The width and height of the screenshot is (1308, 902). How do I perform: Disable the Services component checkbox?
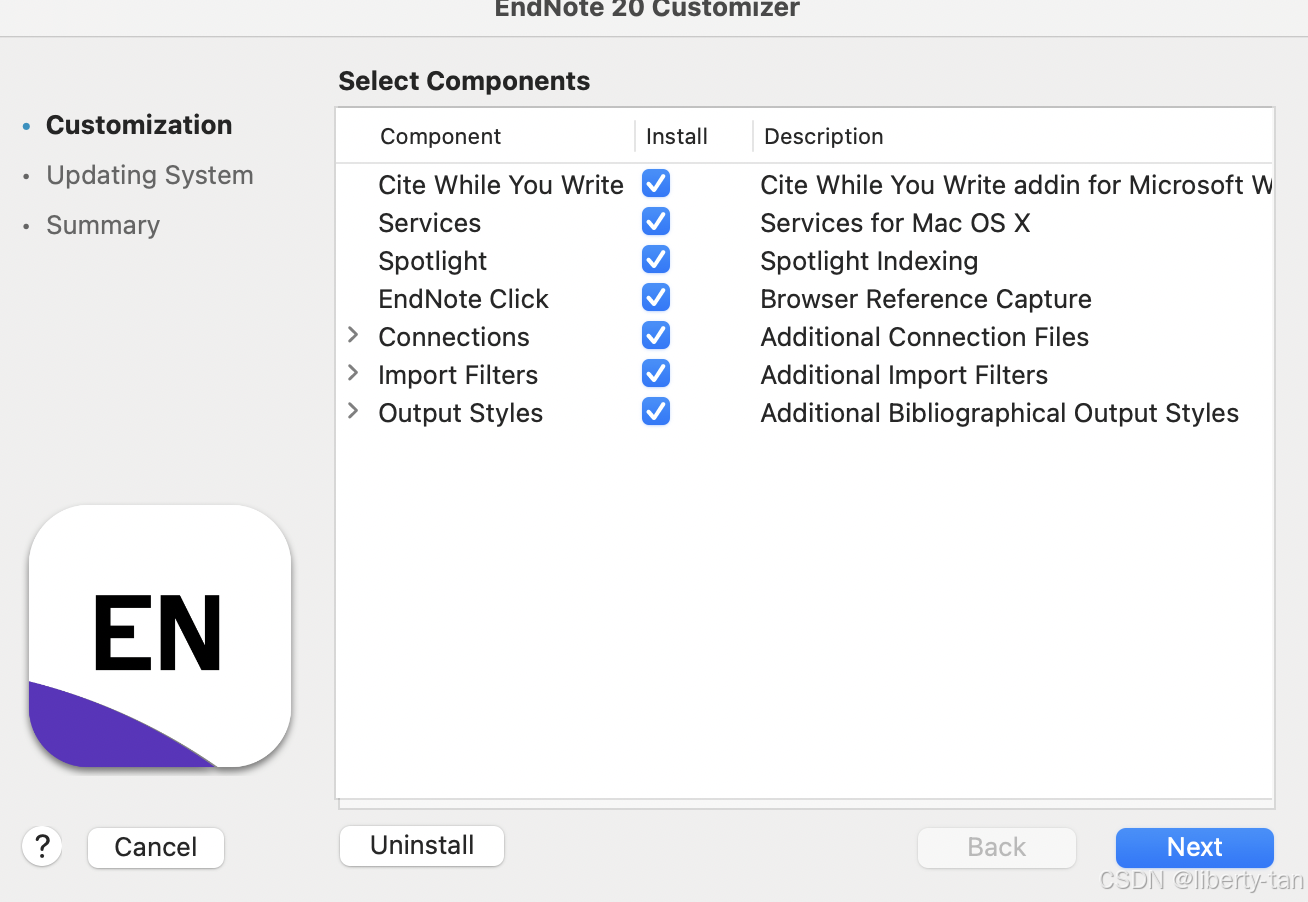pyautogui.click(x=655, y=221)
